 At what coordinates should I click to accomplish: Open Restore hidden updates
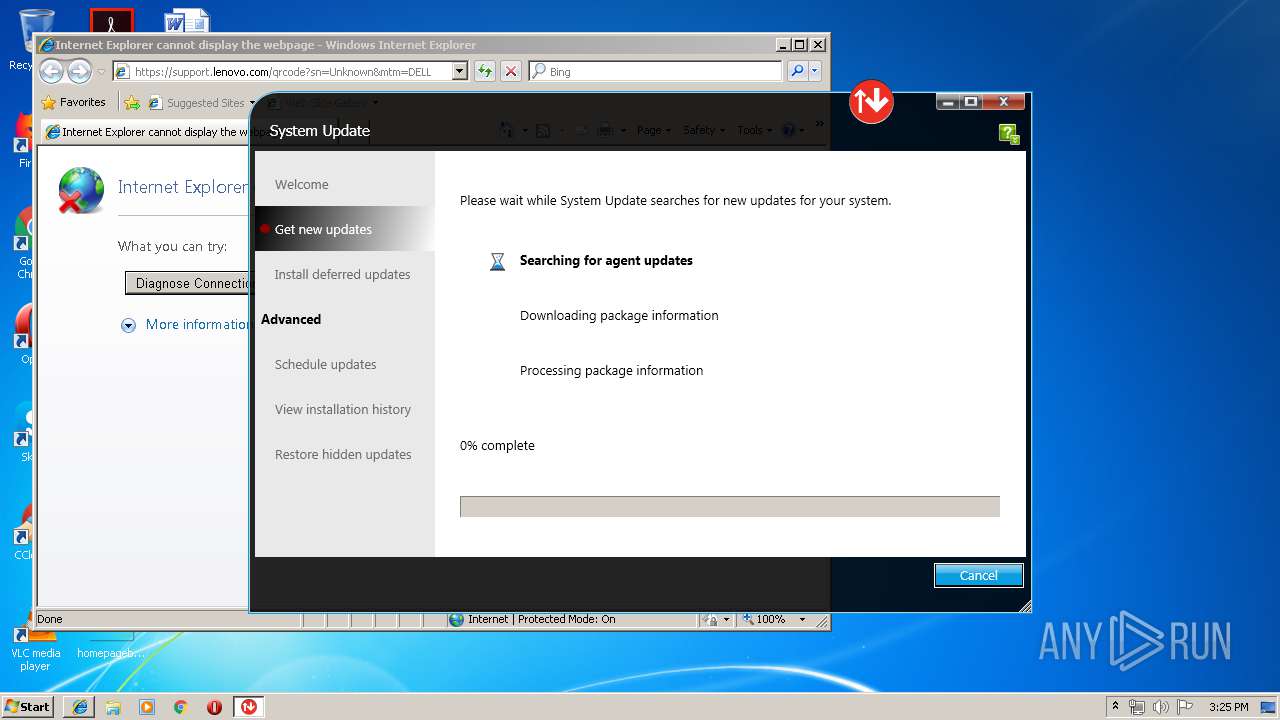(x=343, y=454)
